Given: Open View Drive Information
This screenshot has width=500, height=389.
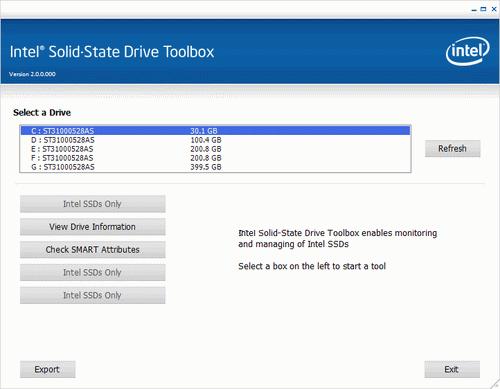Looking at the screenshot, I should (92, 227).
